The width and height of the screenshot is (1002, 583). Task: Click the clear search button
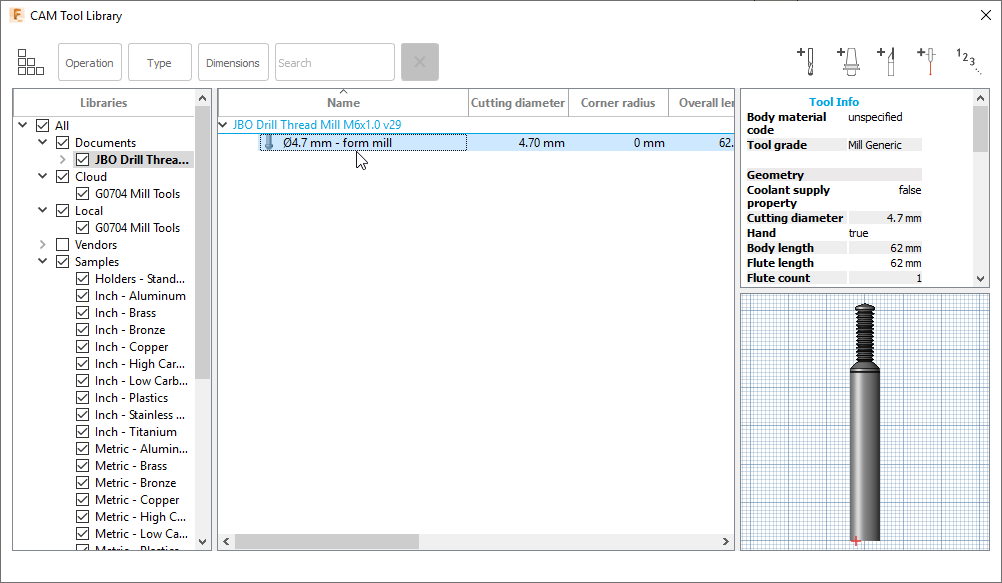click(419, 61)
